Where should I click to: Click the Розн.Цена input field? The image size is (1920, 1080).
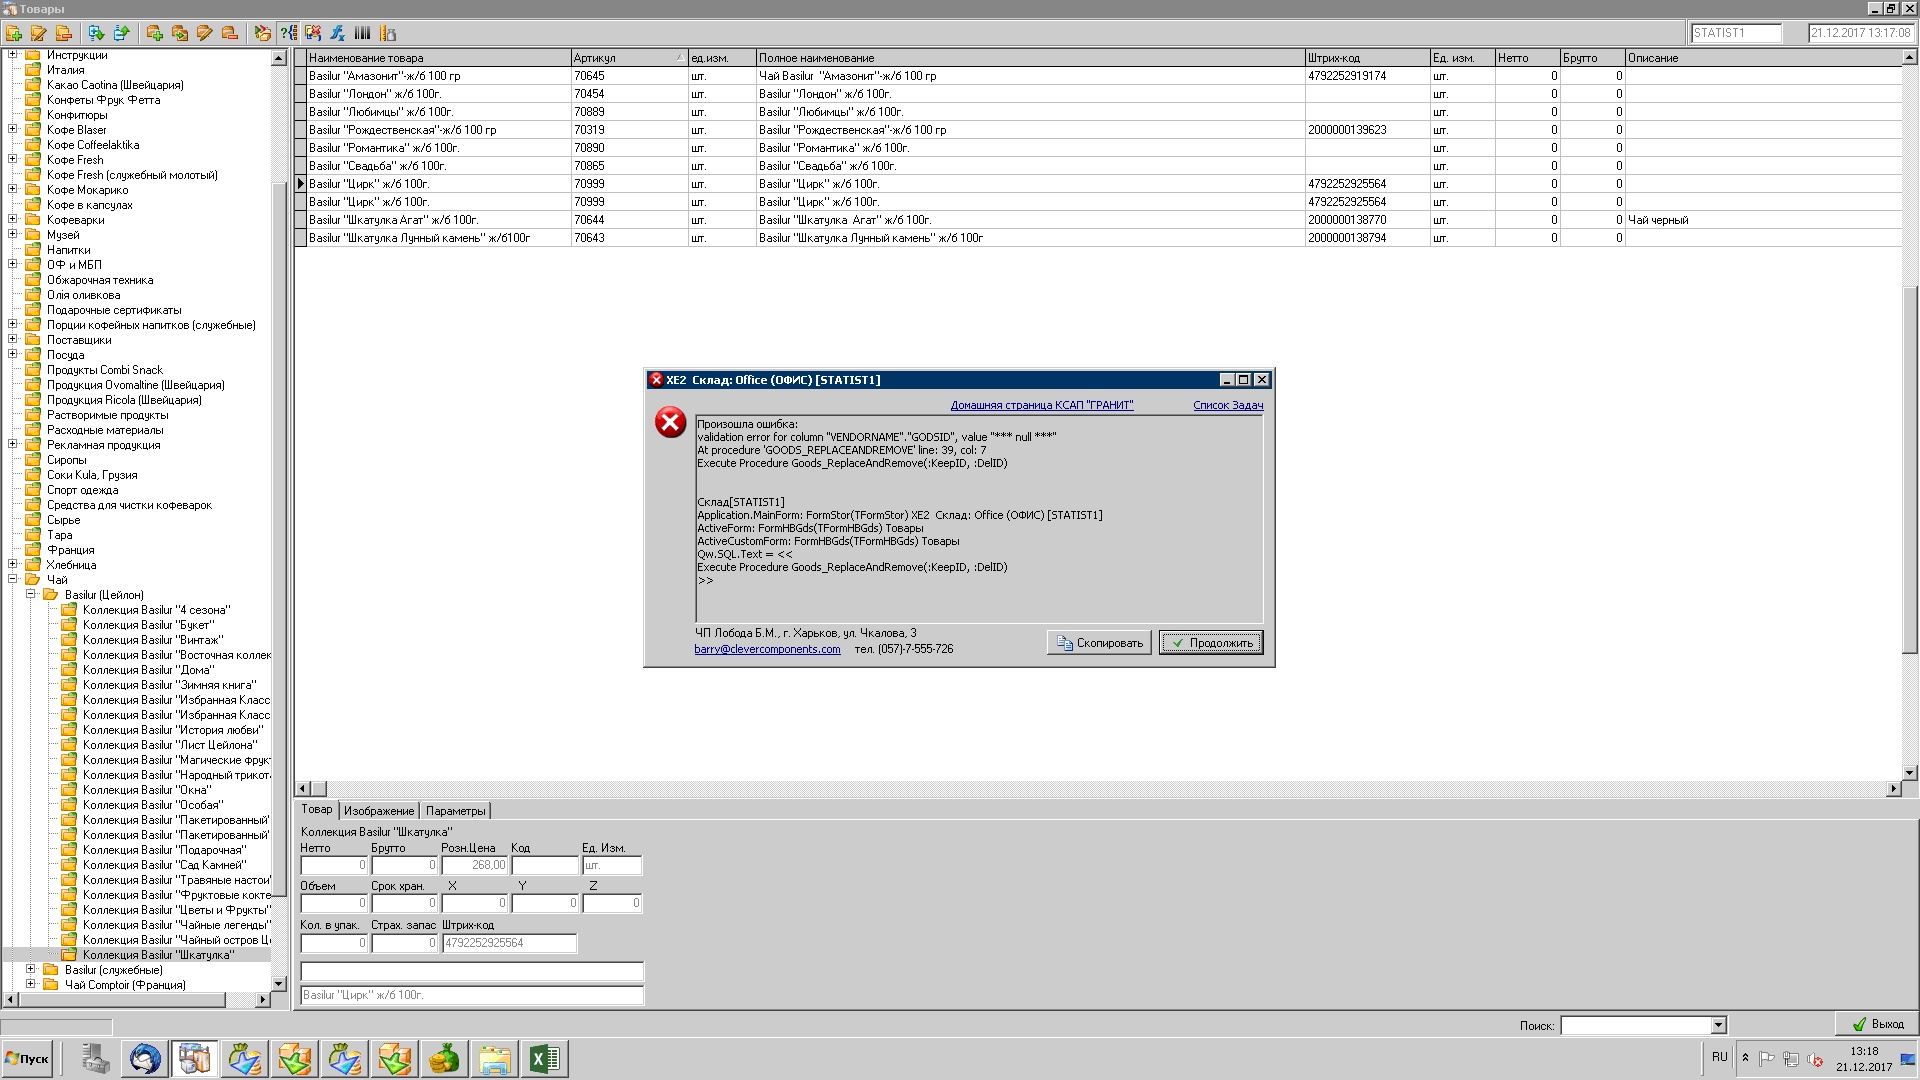coord(474,865)
